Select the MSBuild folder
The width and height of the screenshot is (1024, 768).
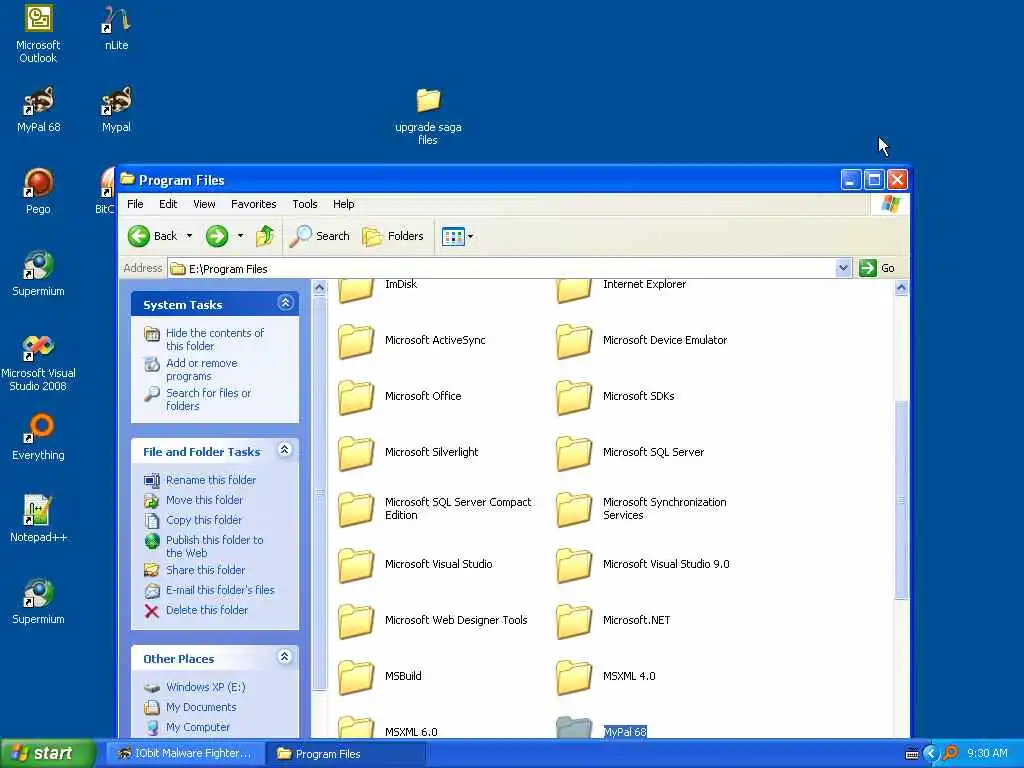tap(380, 677)
